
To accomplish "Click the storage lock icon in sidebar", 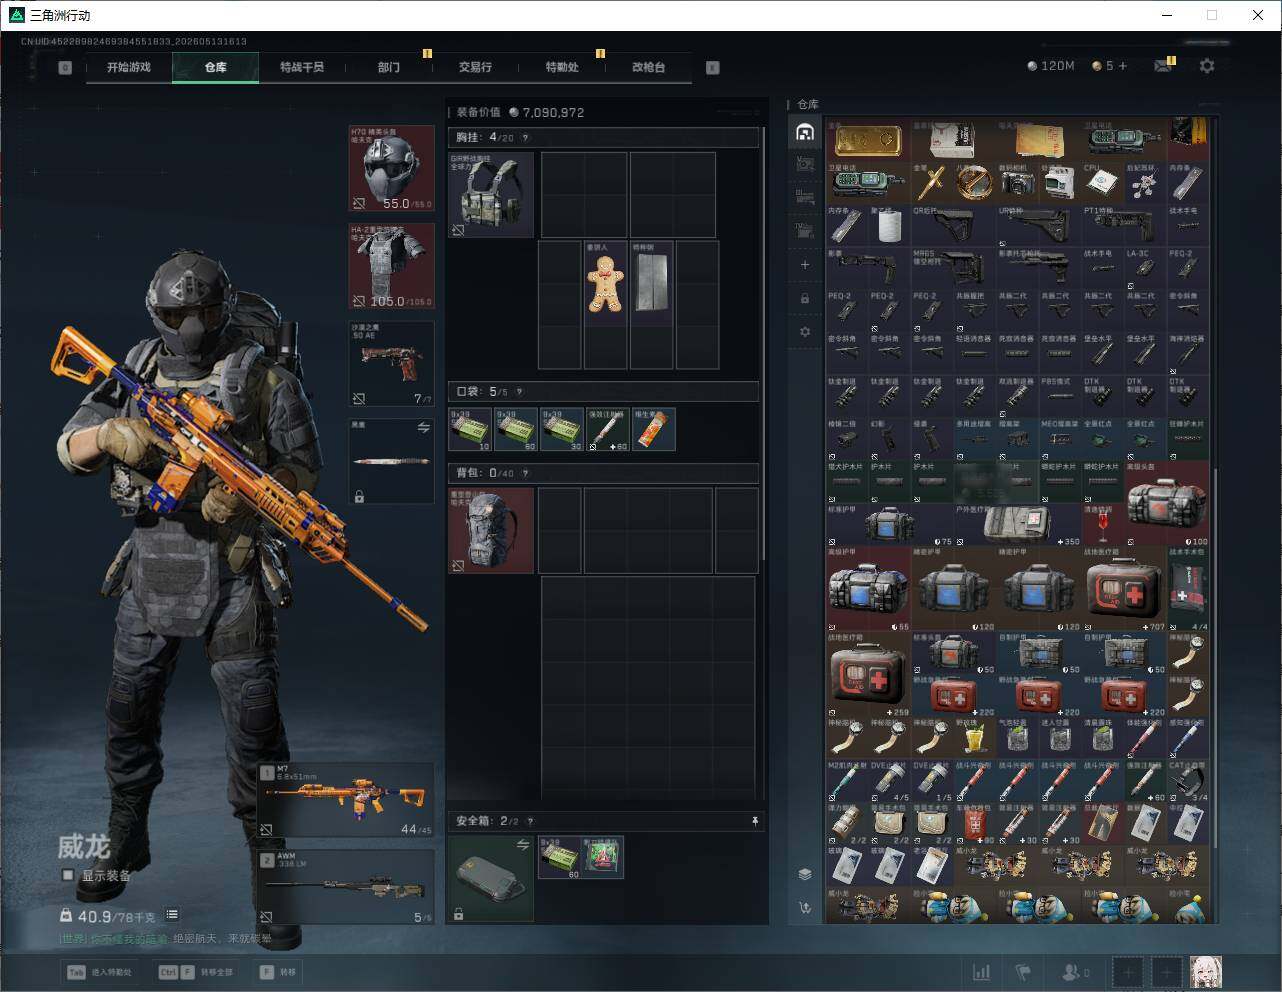I will [805, 298].
